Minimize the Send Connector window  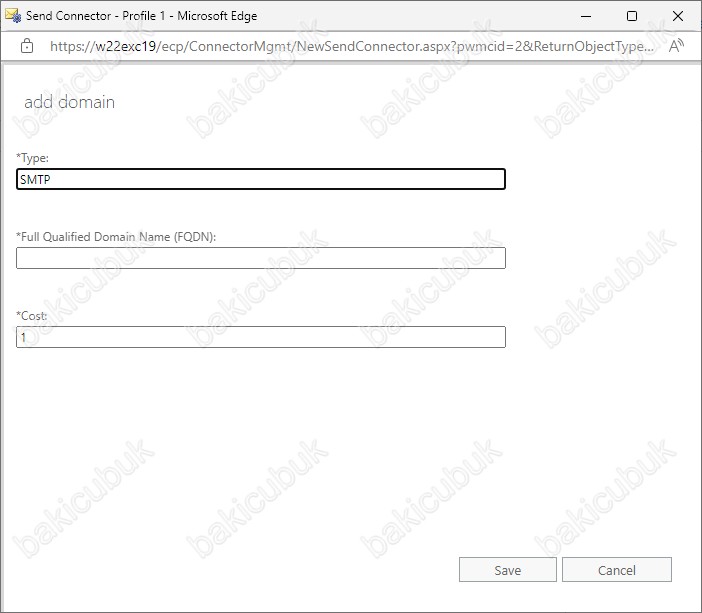pyautogui.click(x=586, y=16)
